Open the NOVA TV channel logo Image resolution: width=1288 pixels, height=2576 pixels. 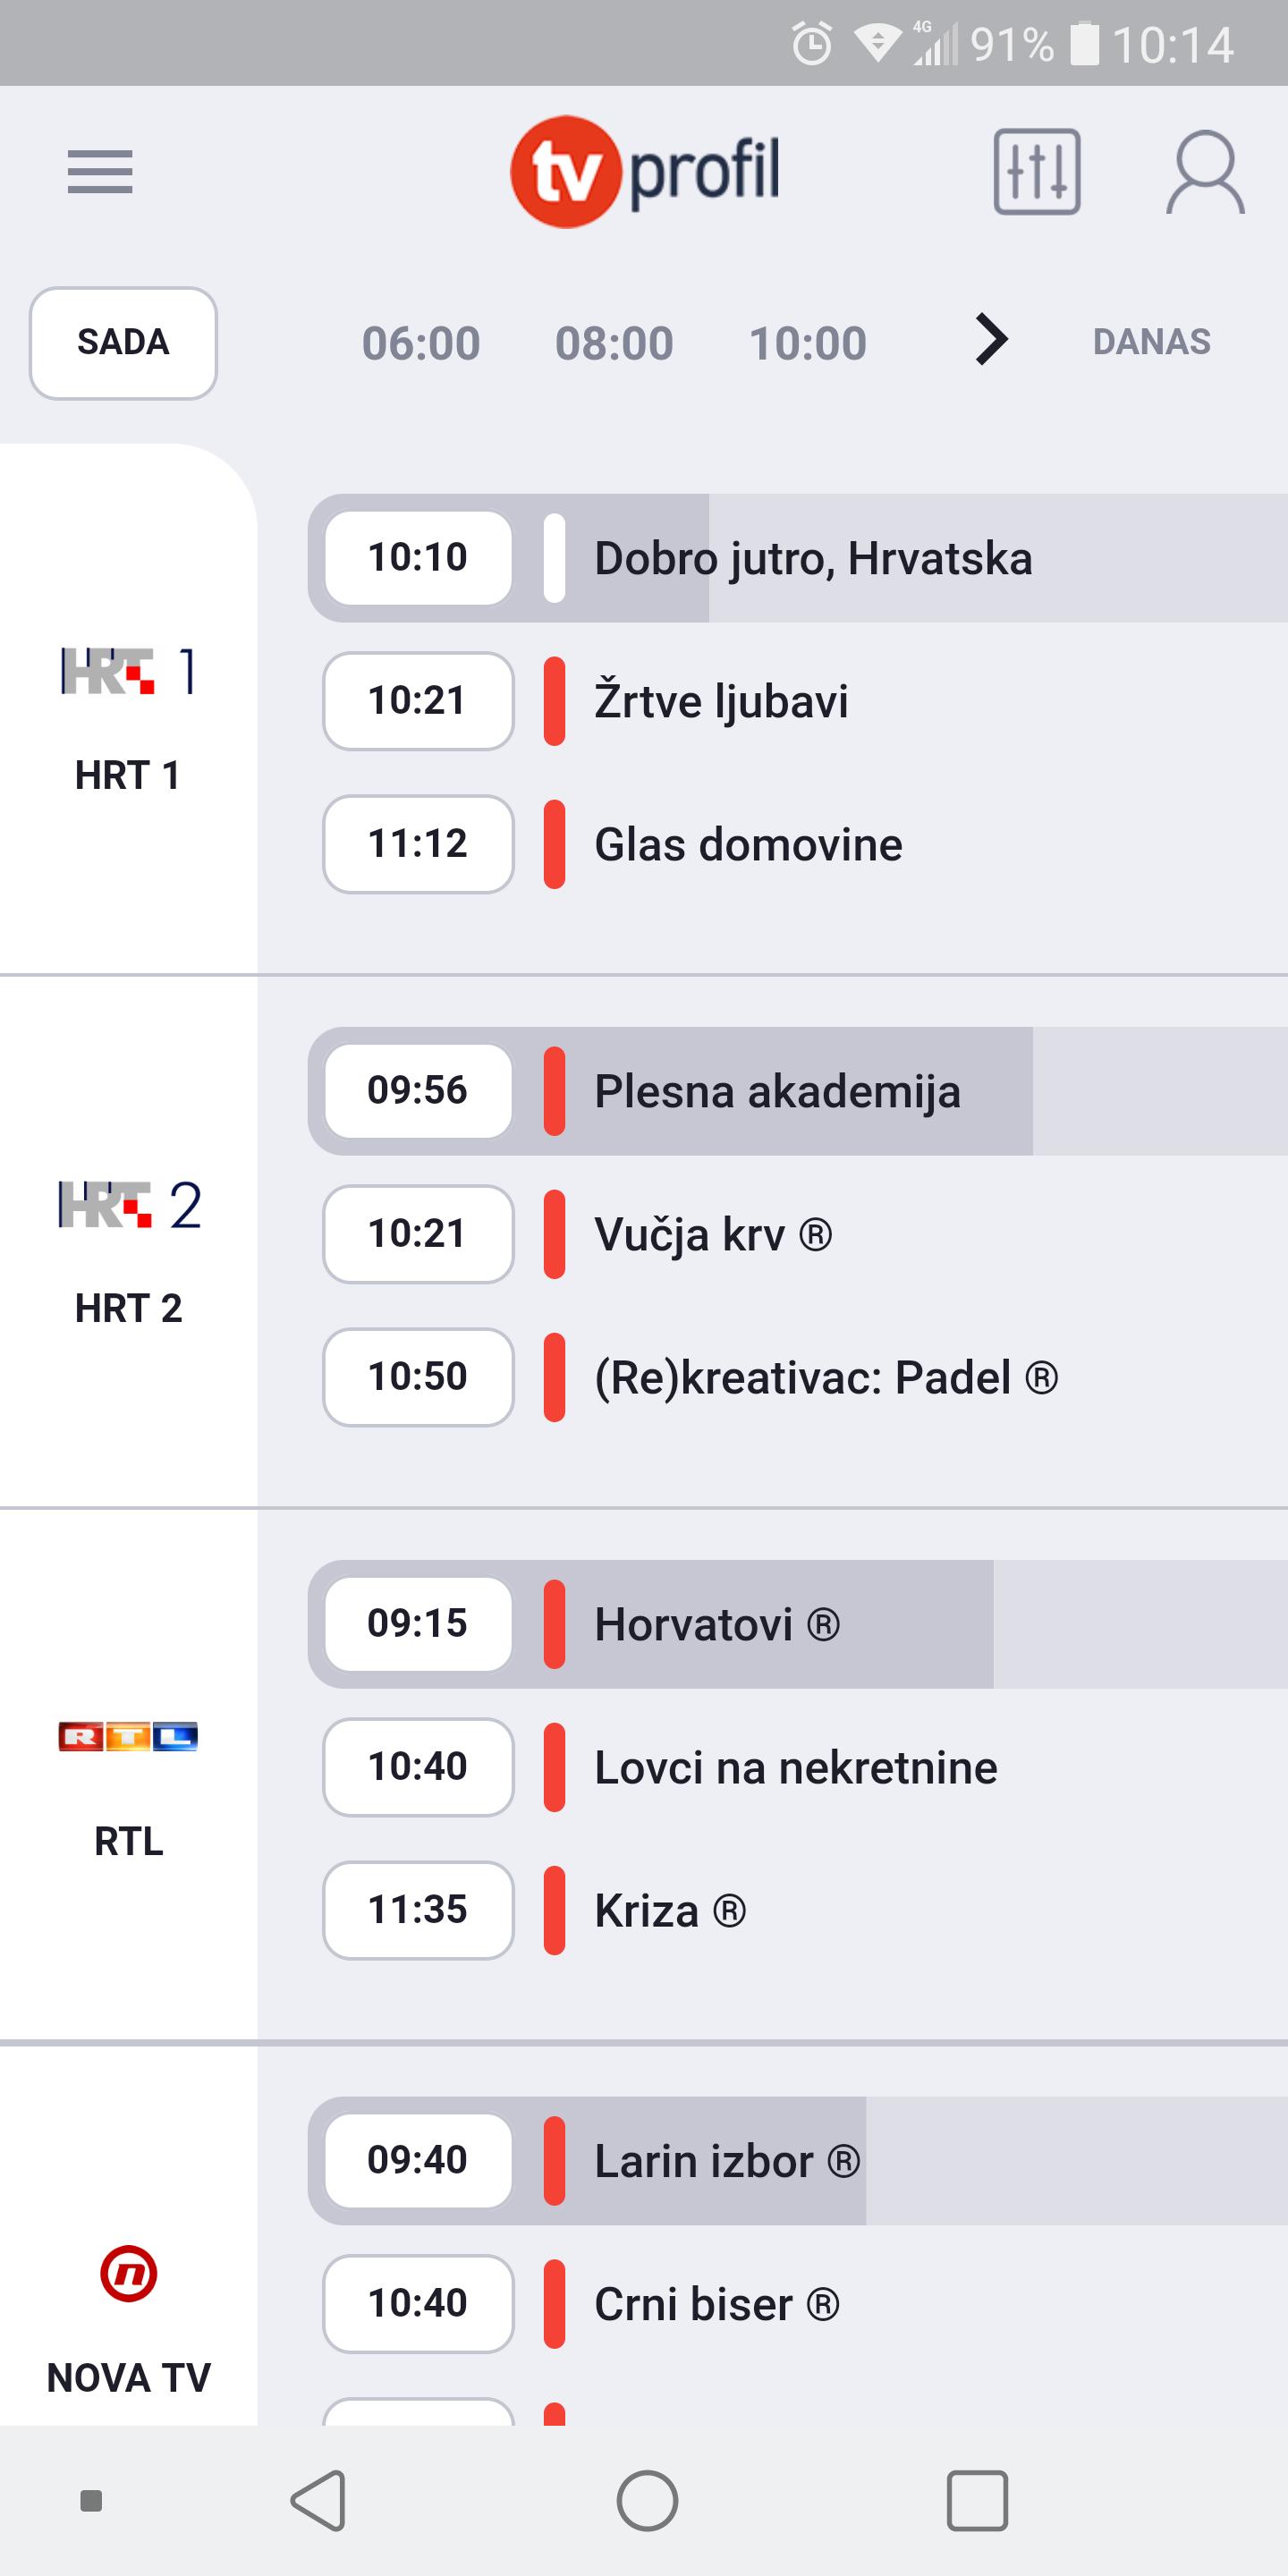(x=128, y=2273)
